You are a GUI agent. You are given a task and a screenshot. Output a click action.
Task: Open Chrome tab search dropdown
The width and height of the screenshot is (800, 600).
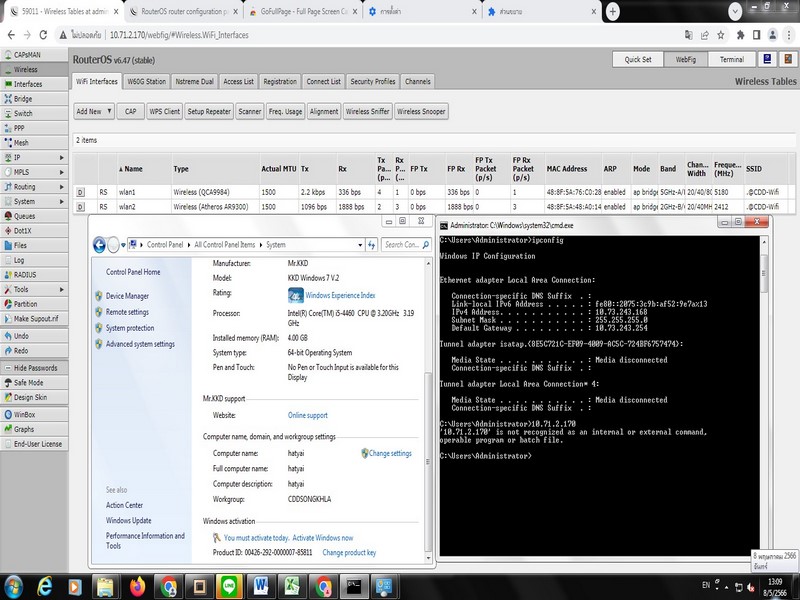pyautogui.click(x=735, y=11)
